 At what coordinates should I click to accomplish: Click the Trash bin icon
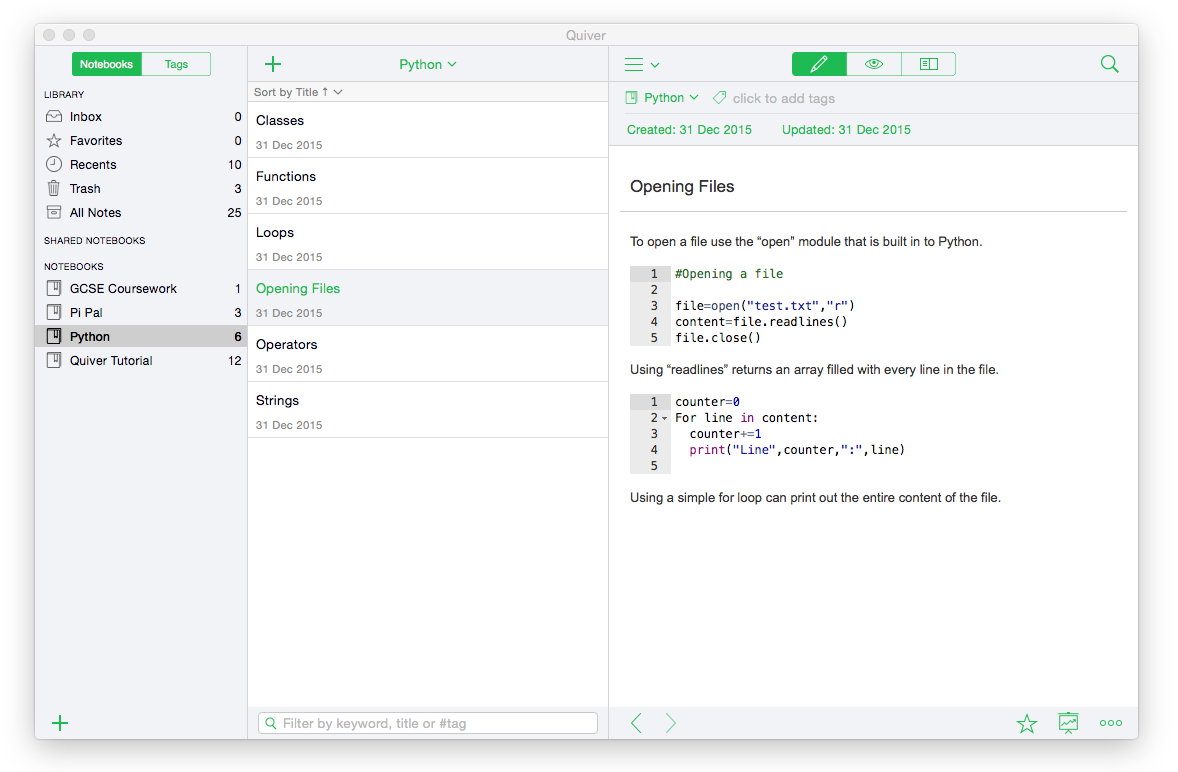(54, 188)
